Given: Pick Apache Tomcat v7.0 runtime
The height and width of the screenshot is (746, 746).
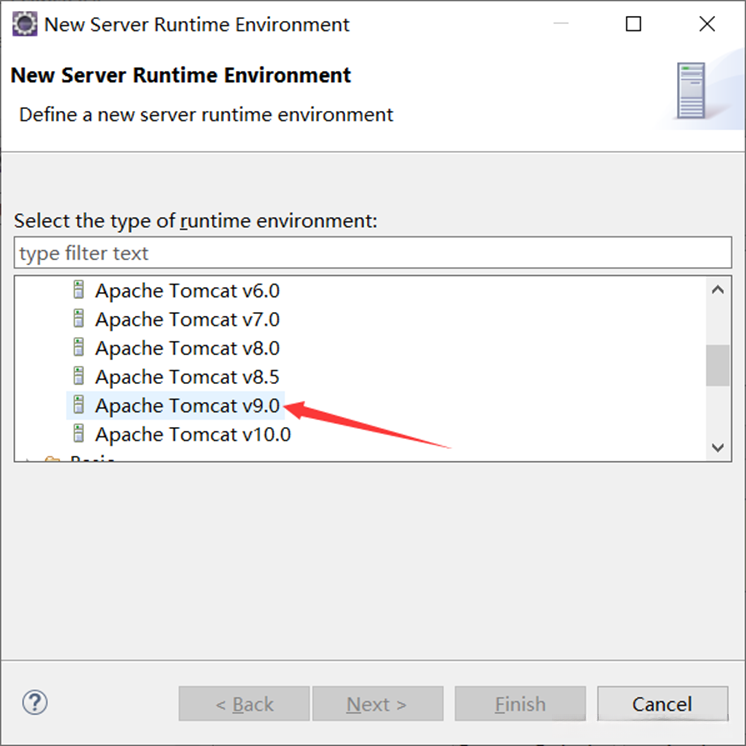Looking at the screenshot, I should [187, 320].
